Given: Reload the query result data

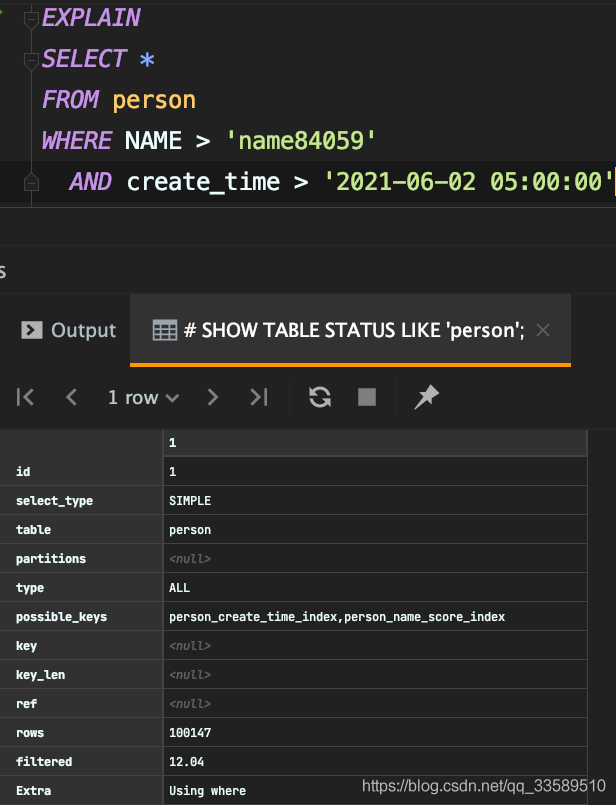Looking at the screenshot, I should tap(320, 397).
